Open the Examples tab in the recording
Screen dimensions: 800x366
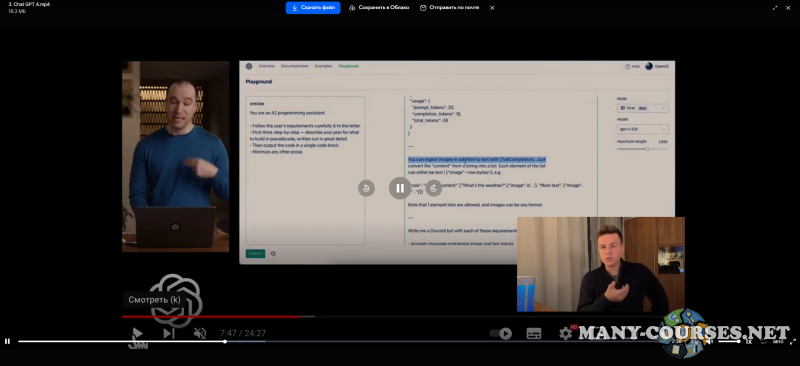click(323, 66)
